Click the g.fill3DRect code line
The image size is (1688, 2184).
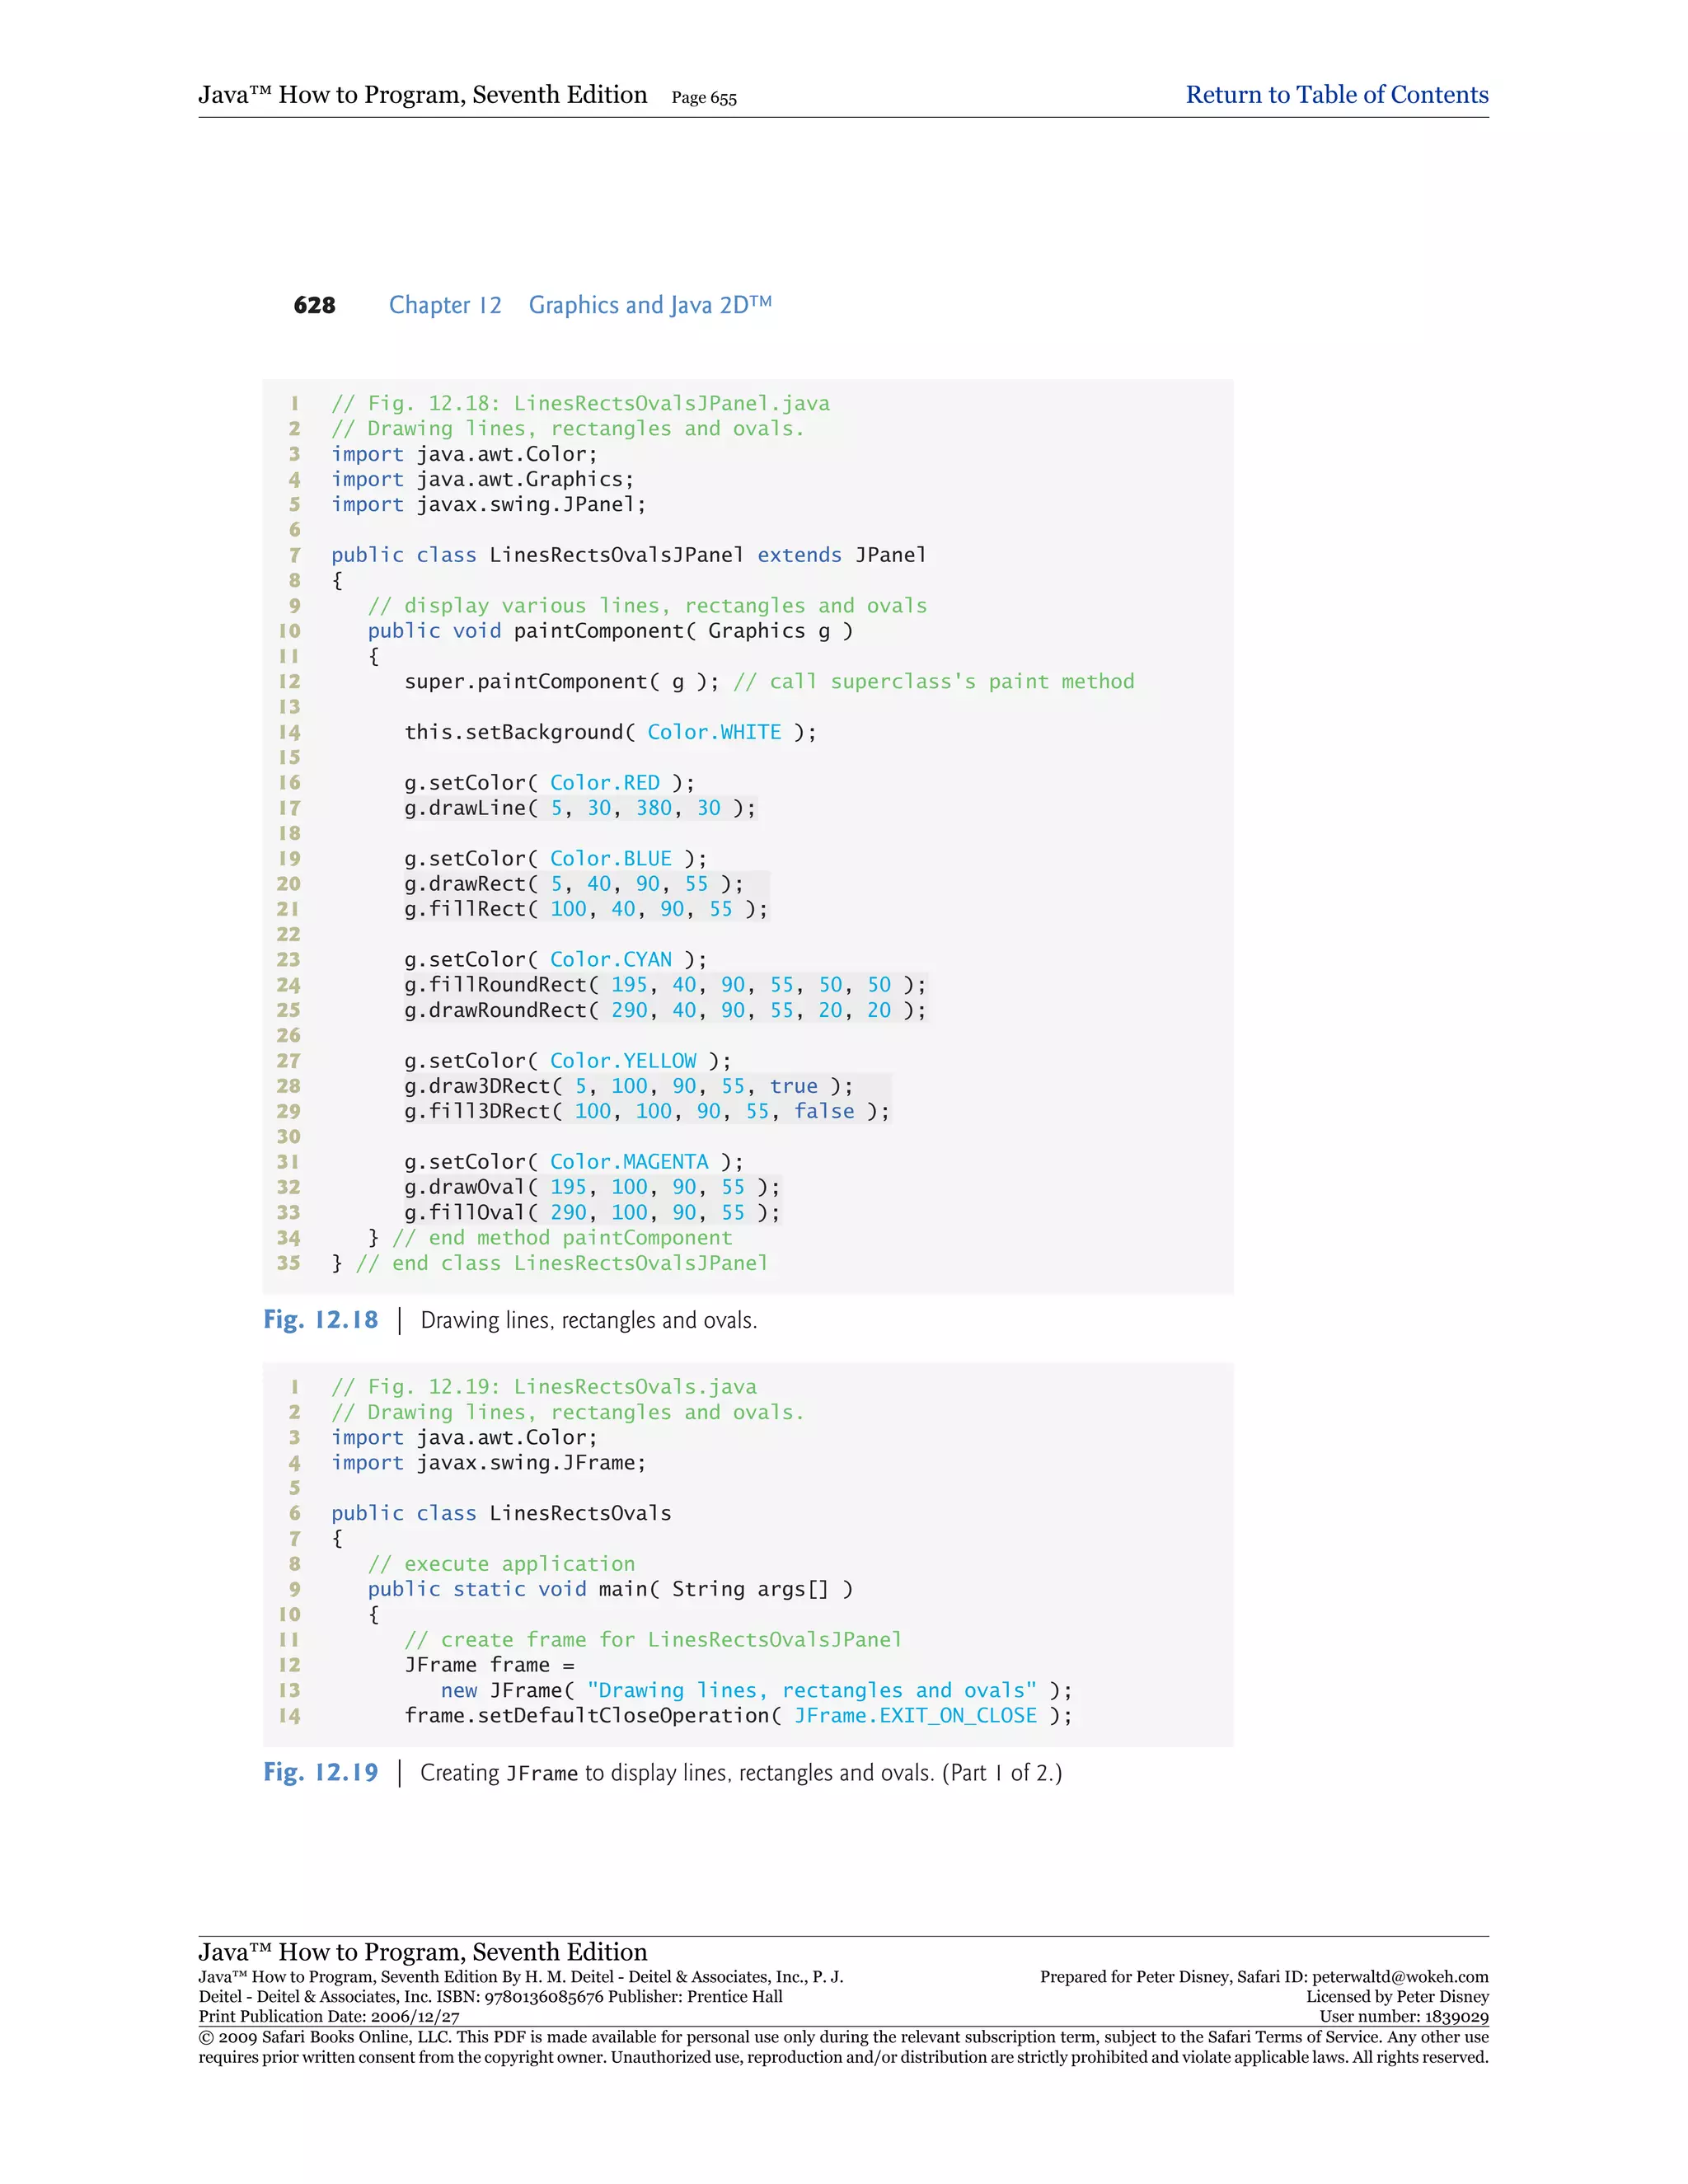click(646, 1111)
